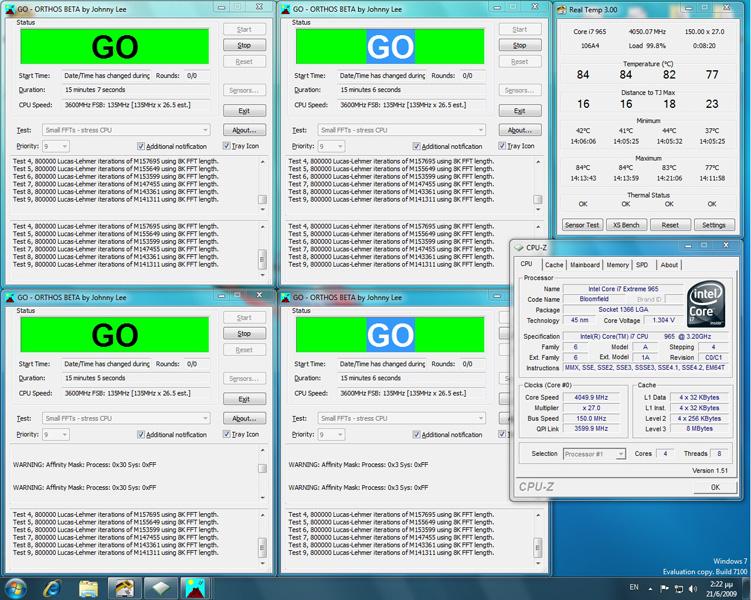The height and width of the screenshot is (600, 751).
Task: Activate the CPU-Z diamond taskbar button
Action: 160,589
